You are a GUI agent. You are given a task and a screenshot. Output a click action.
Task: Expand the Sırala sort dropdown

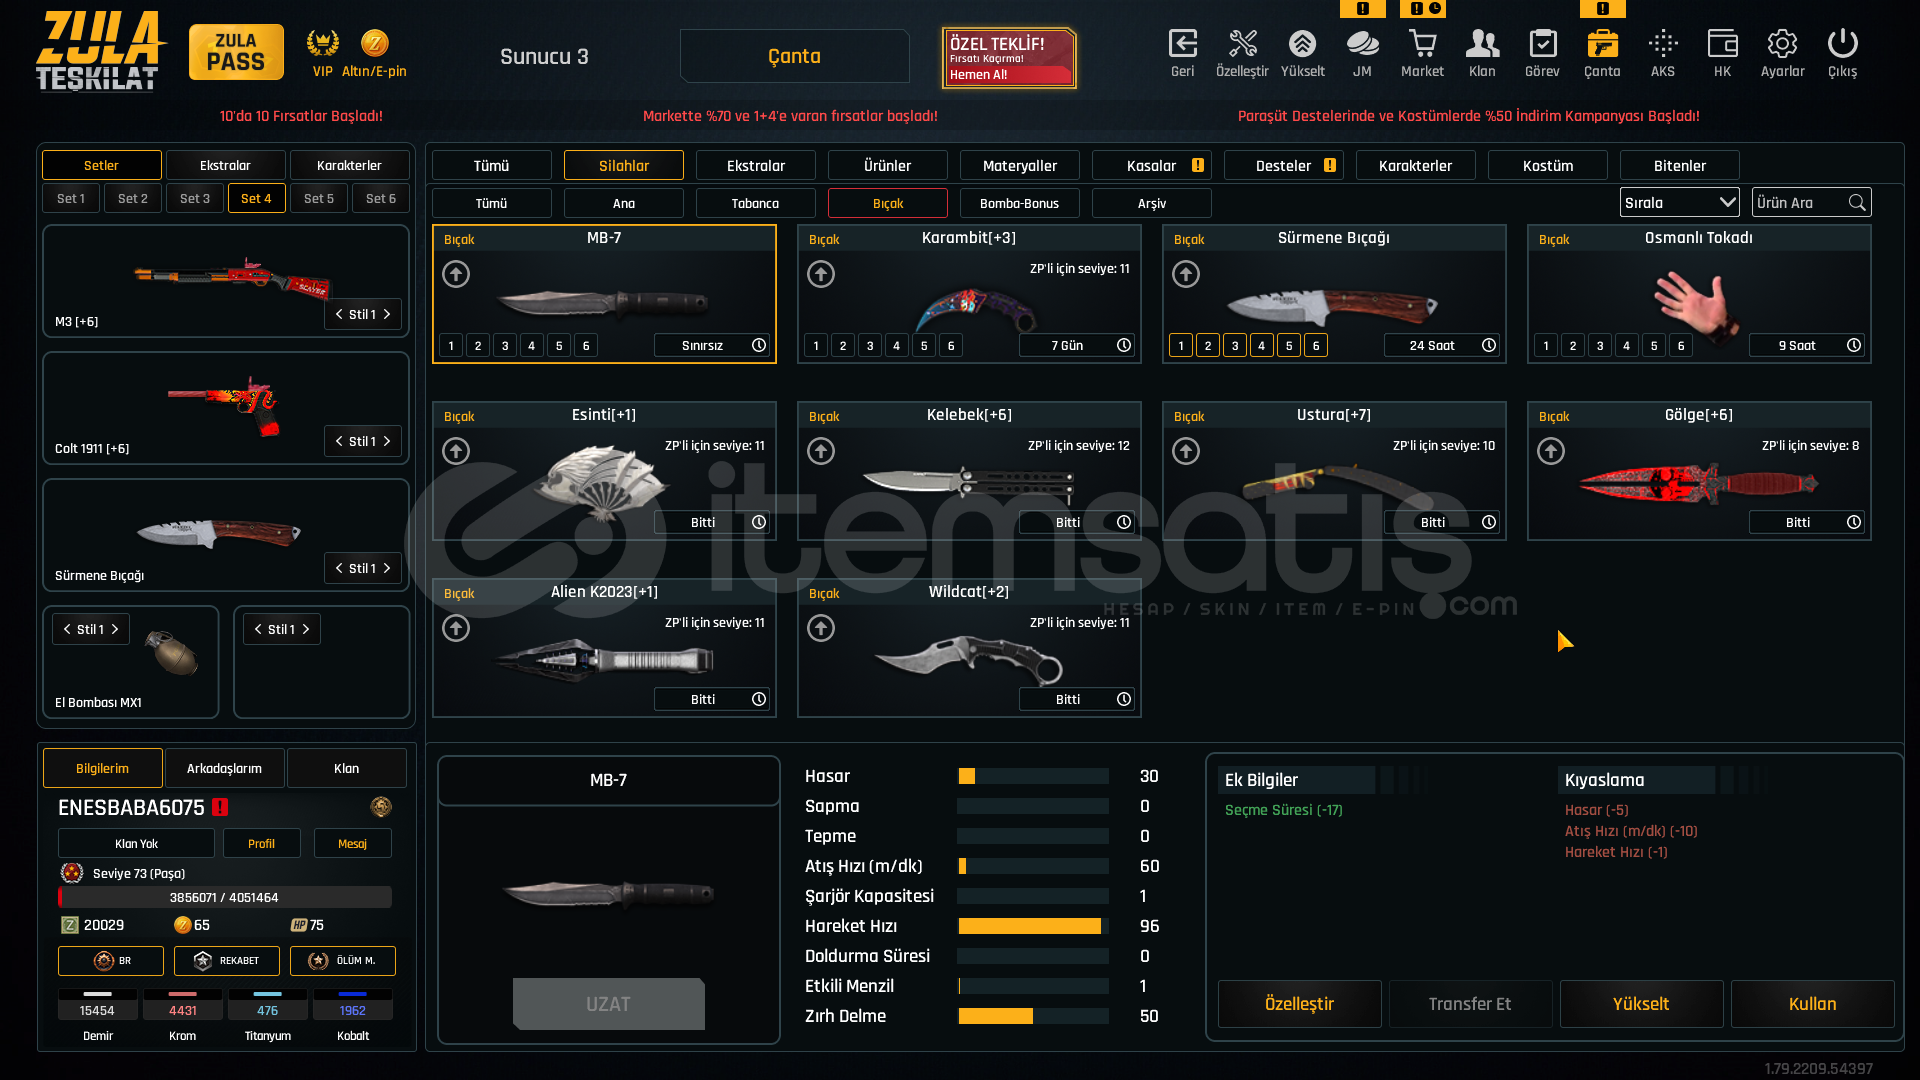(x=1679, y=203)
